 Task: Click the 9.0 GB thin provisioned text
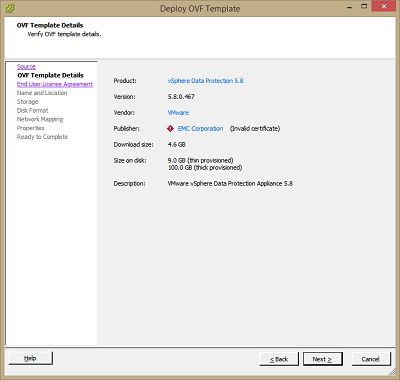point(201,160)
